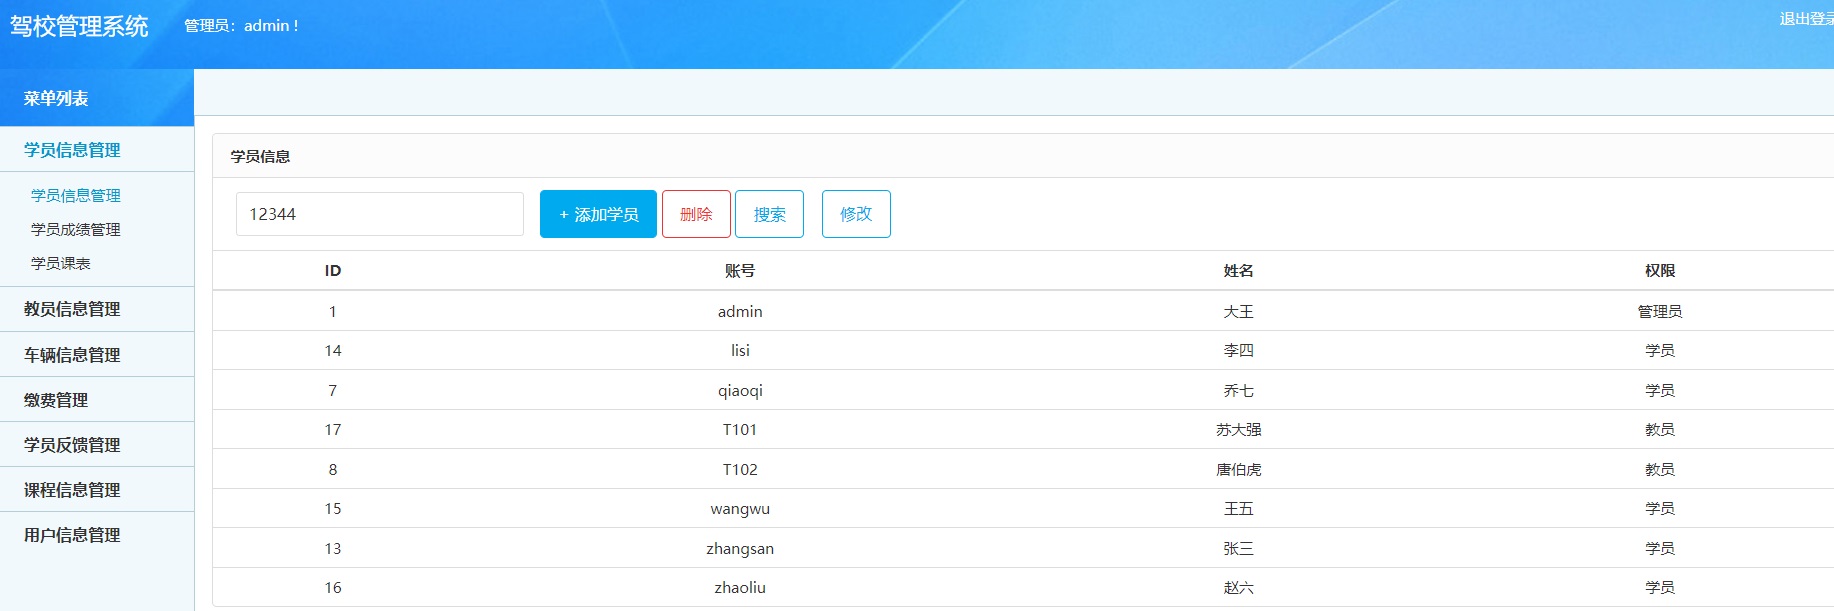Select the T102 account cell
This screenshot has height=611, width=1834.
click(x=740, y=469)
